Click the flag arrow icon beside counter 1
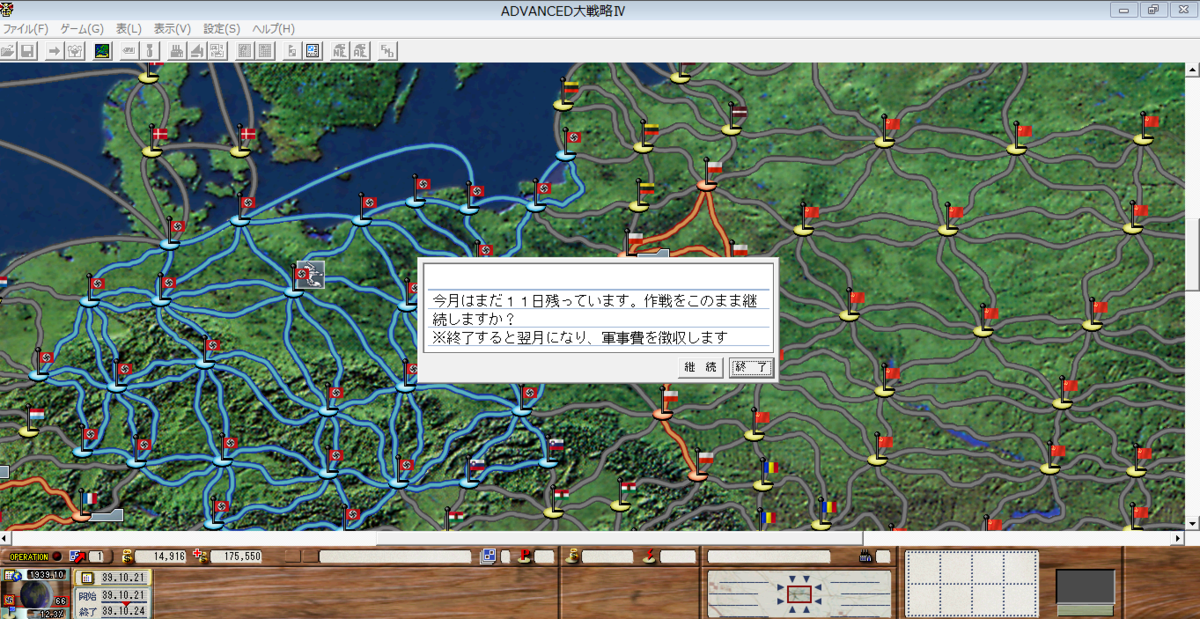 (x=77, y=556)
